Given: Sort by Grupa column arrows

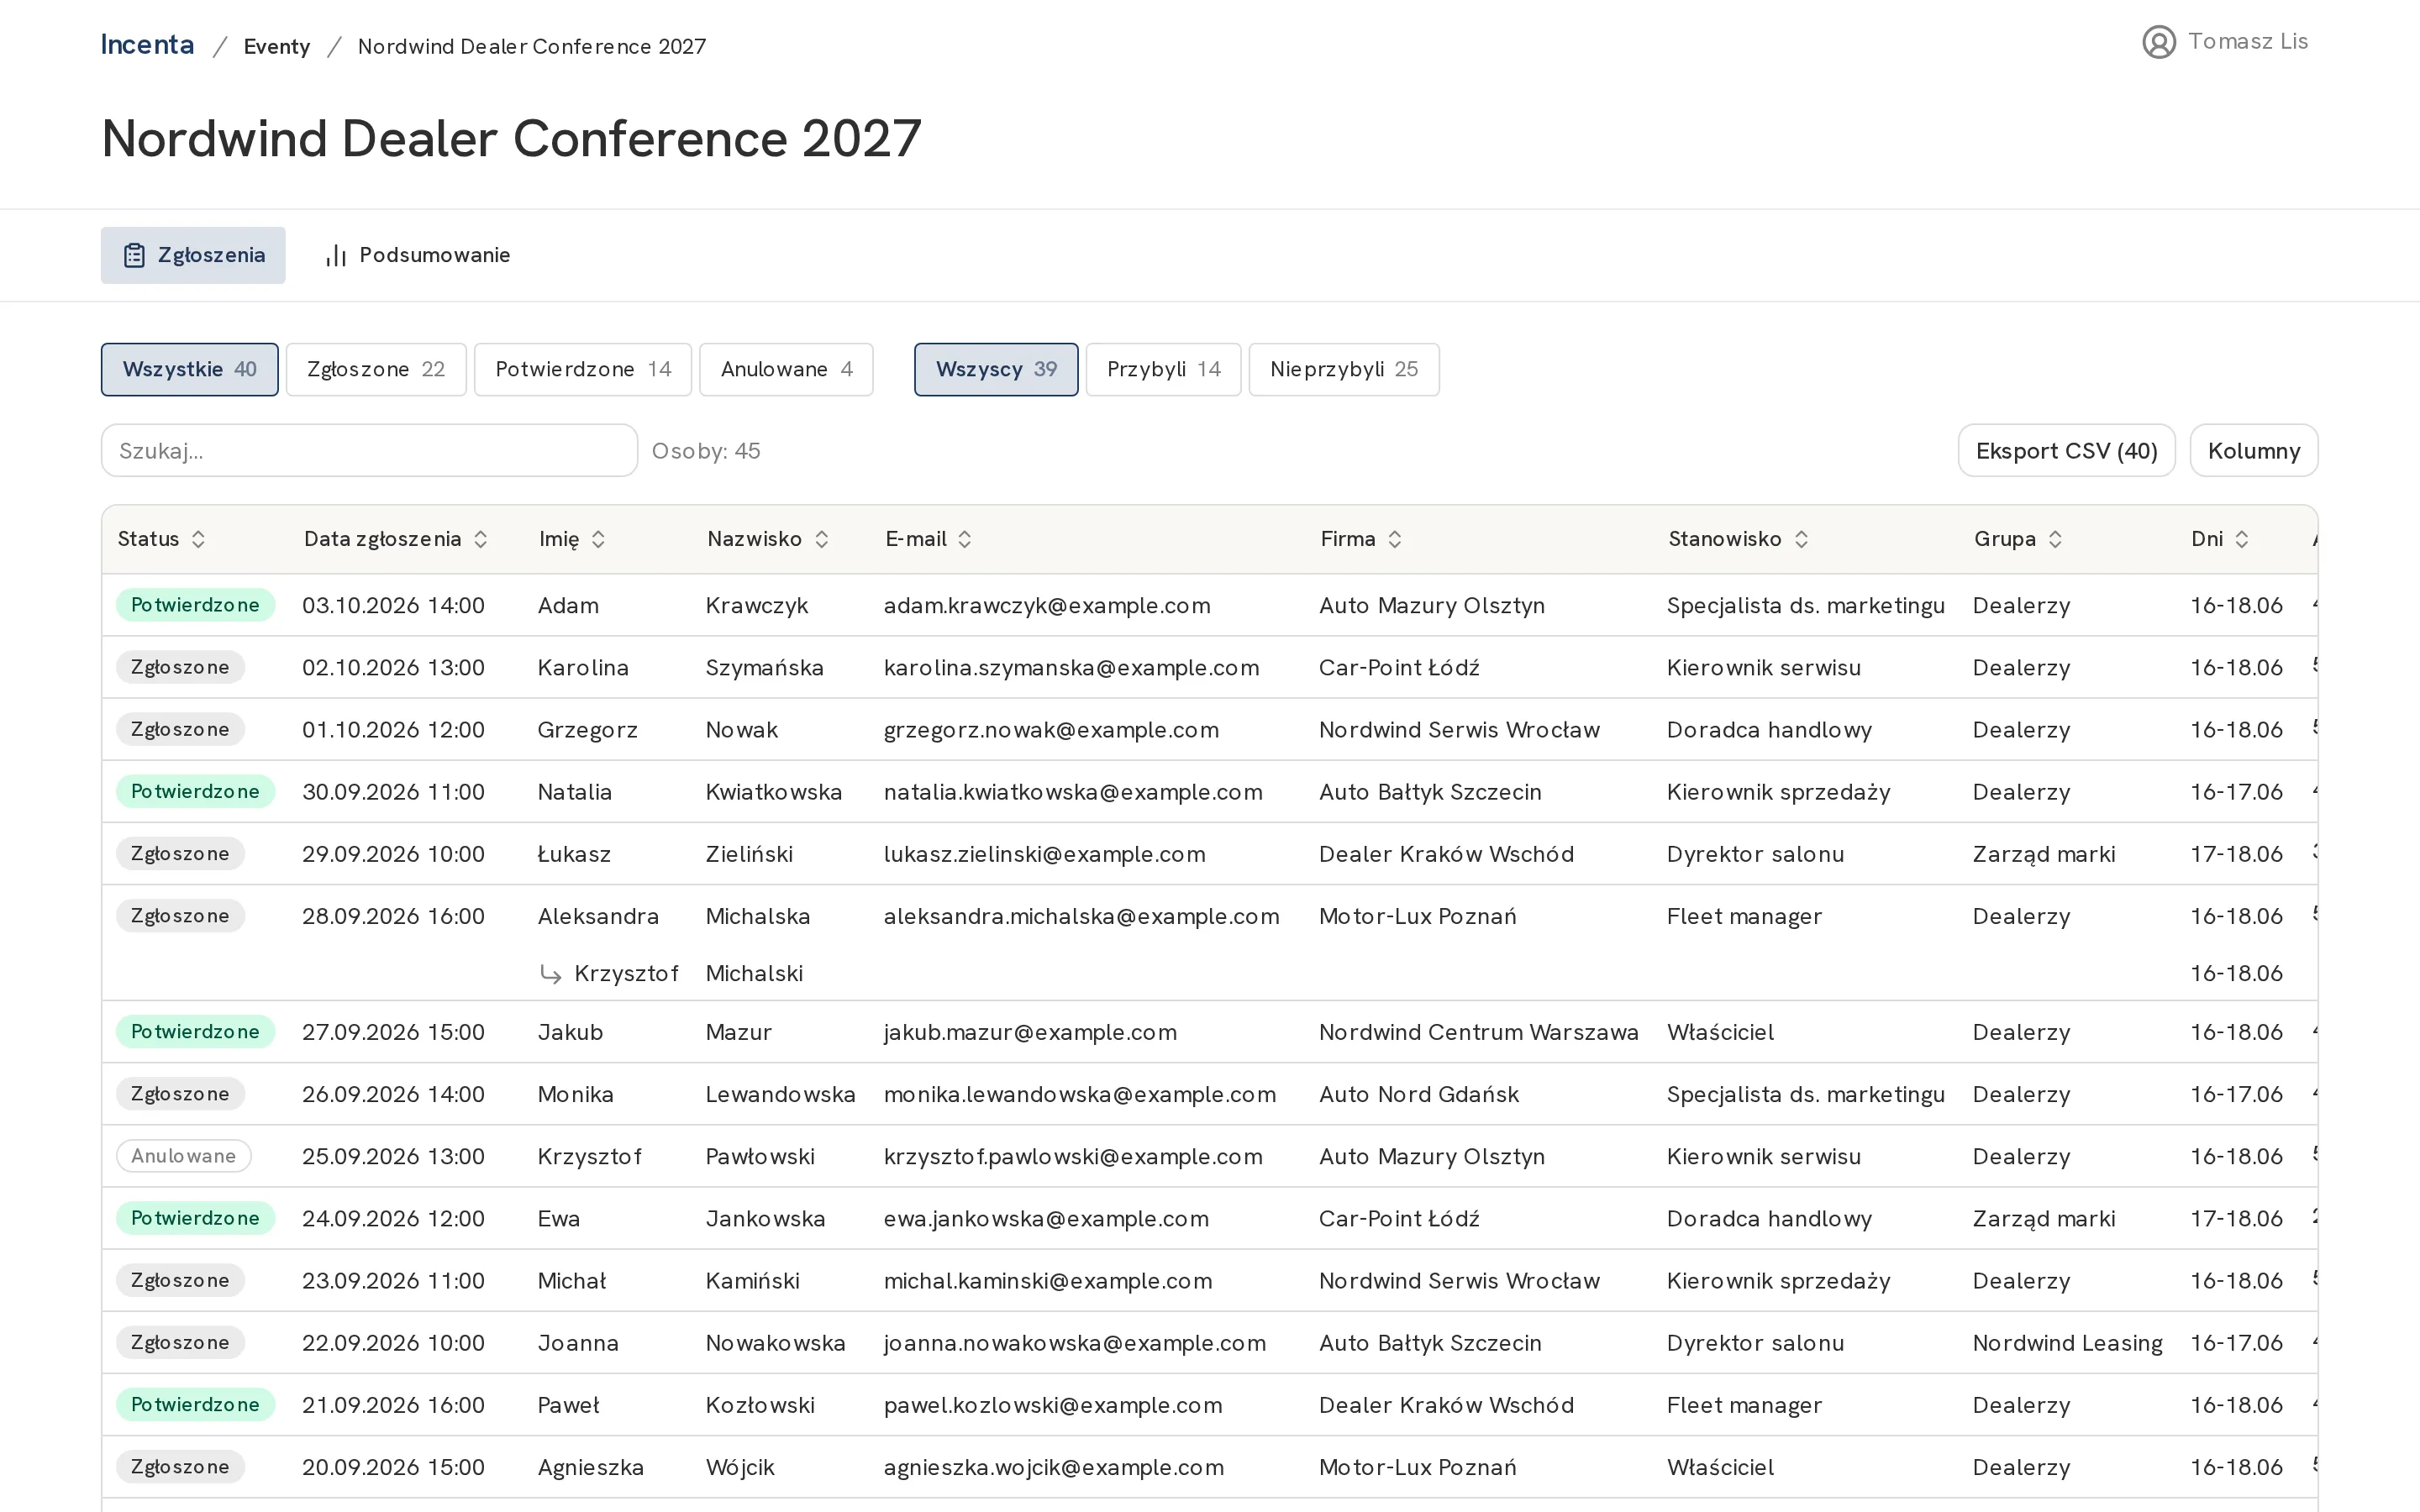Looking at the screenshot, I should [x=2054, y=539].
